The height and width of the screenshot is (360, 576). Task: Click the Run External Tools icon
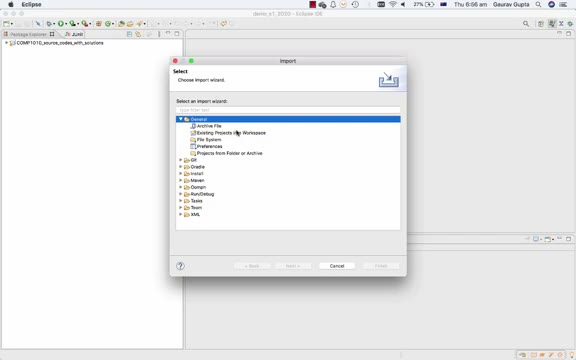85,24
